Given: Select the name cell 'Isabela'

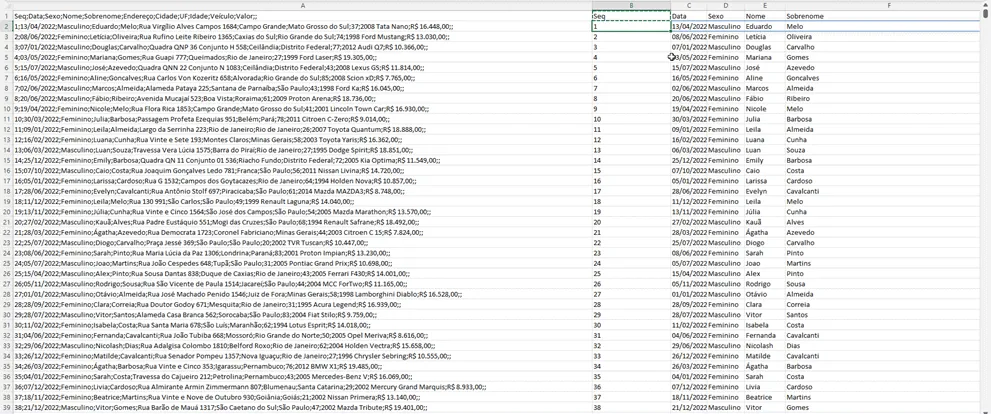Looking at the screenshot, I should 764,325.
